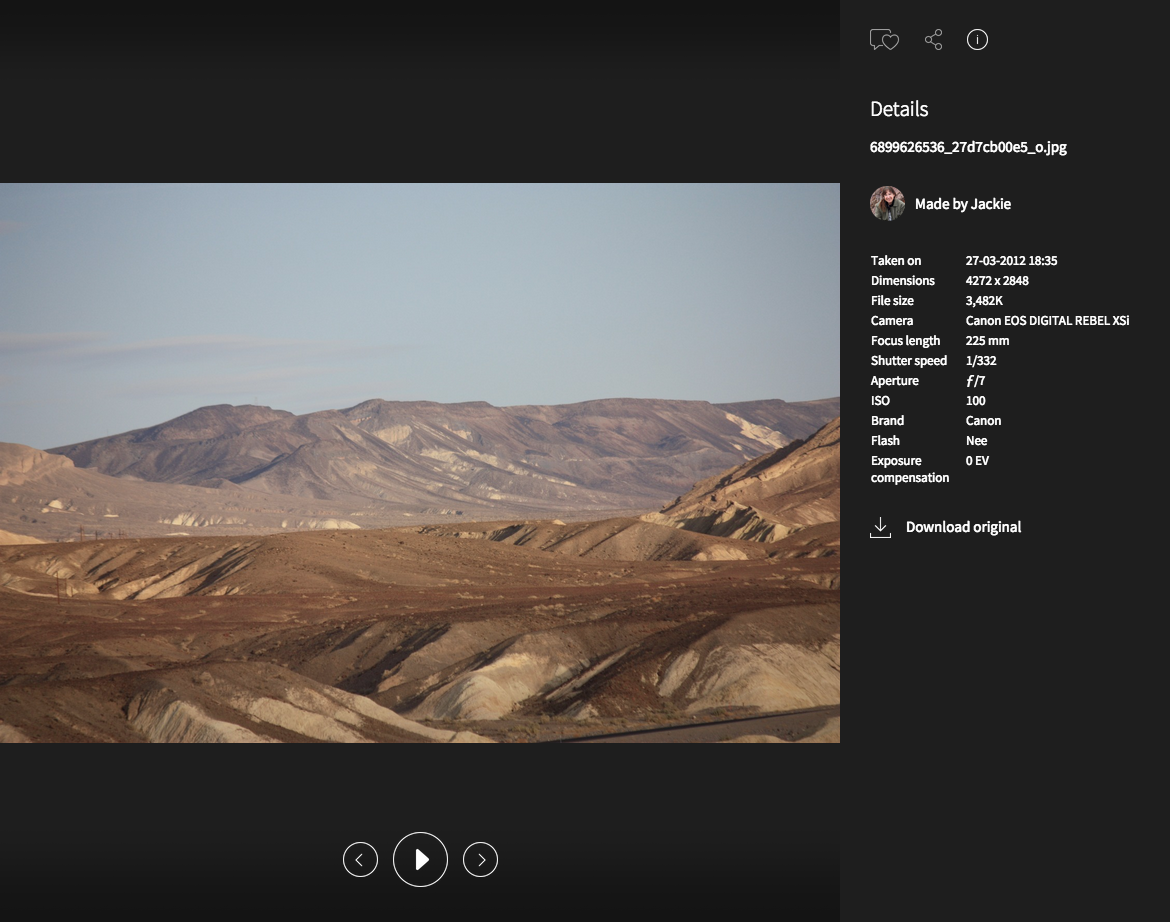Click the Details heading
This screenshot has width=1170, height=922.
pos(899,109)
